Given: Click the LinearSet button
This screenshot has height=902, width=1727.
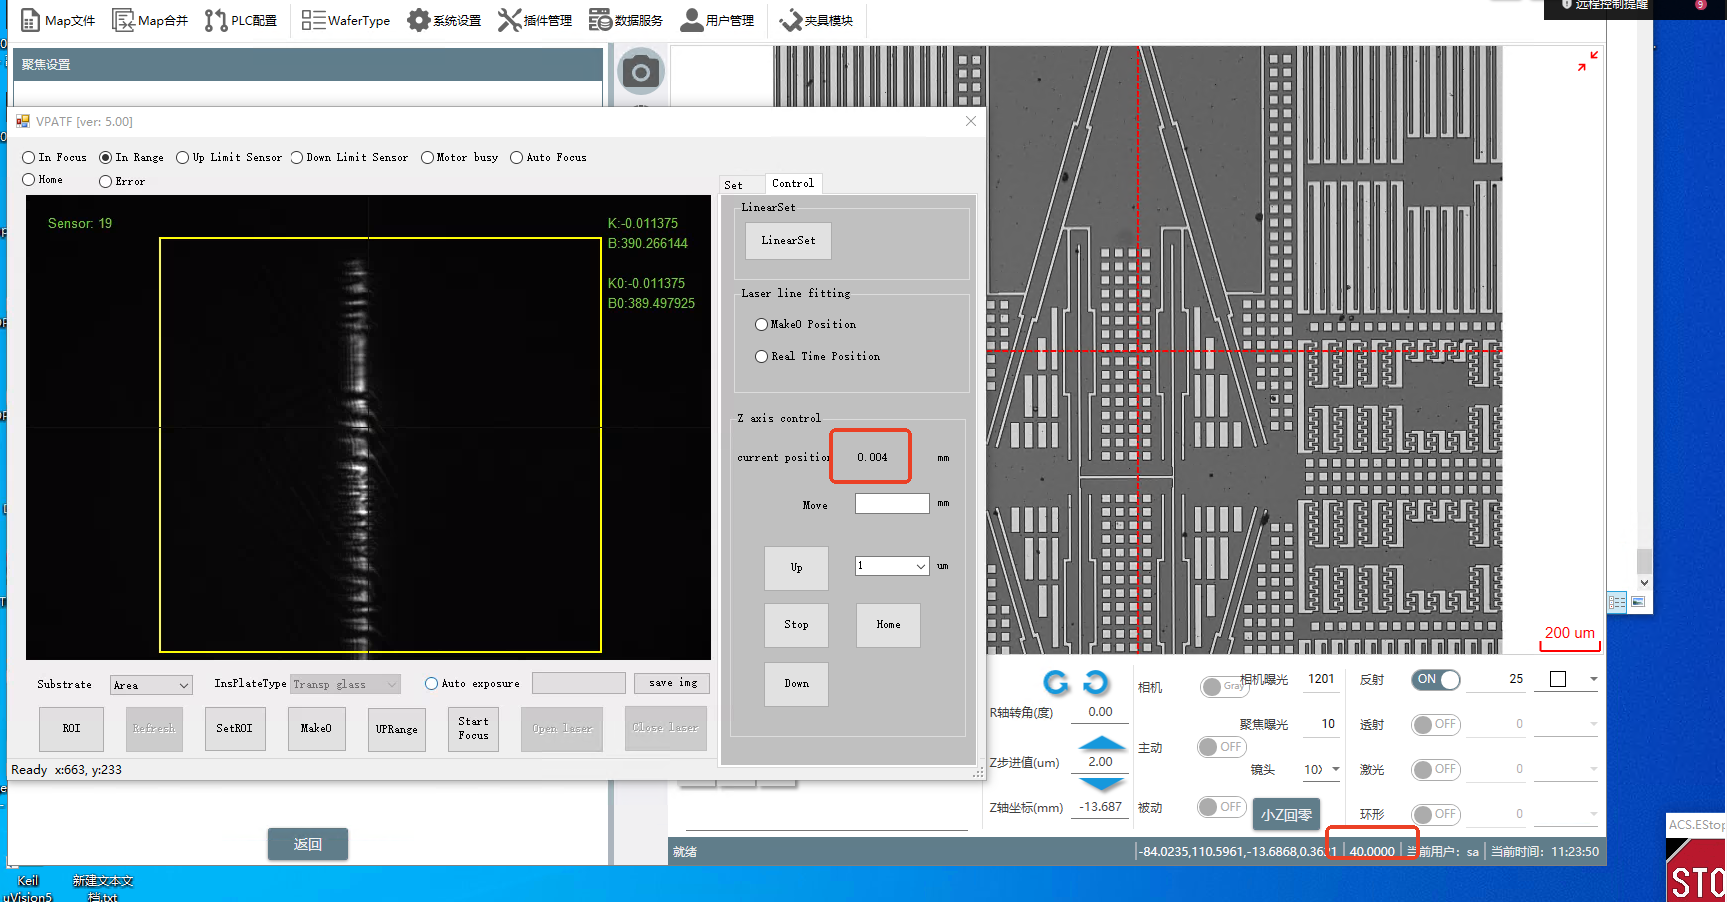Looking at the screenshot, I should coord(788,240).
